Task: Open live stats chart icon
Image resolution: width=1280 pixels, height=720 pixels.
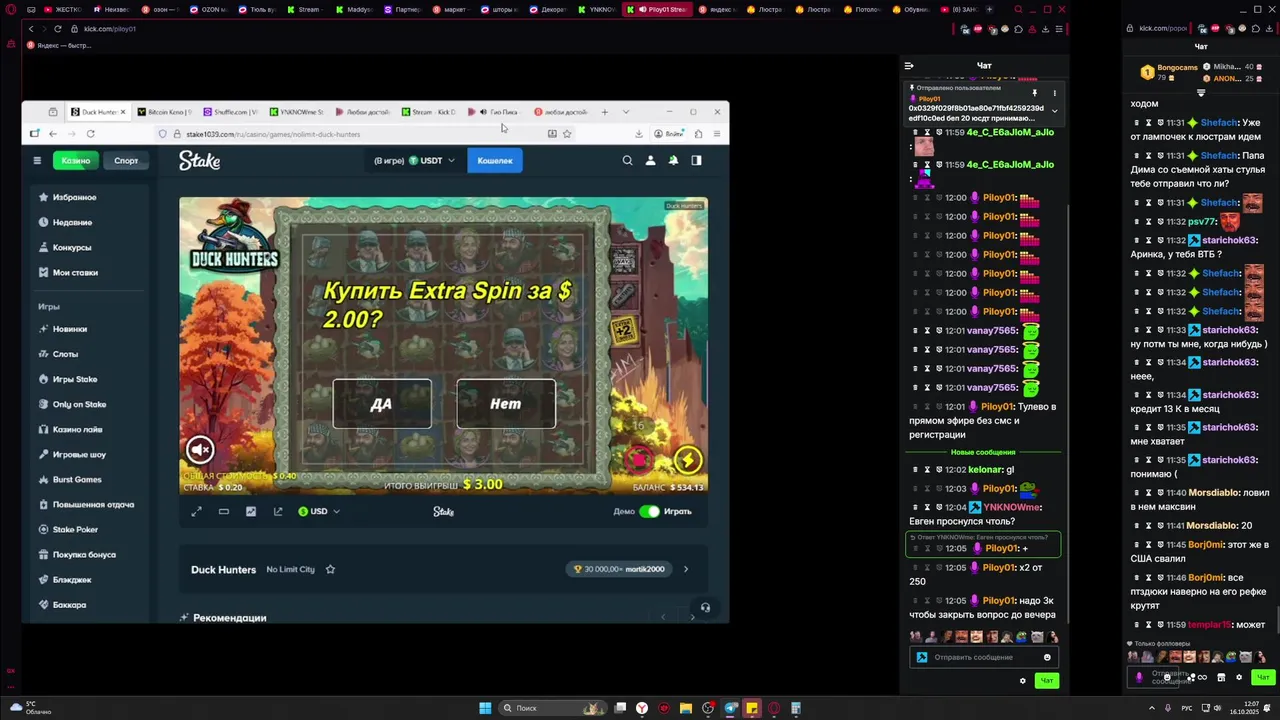Action: (251, 511)
